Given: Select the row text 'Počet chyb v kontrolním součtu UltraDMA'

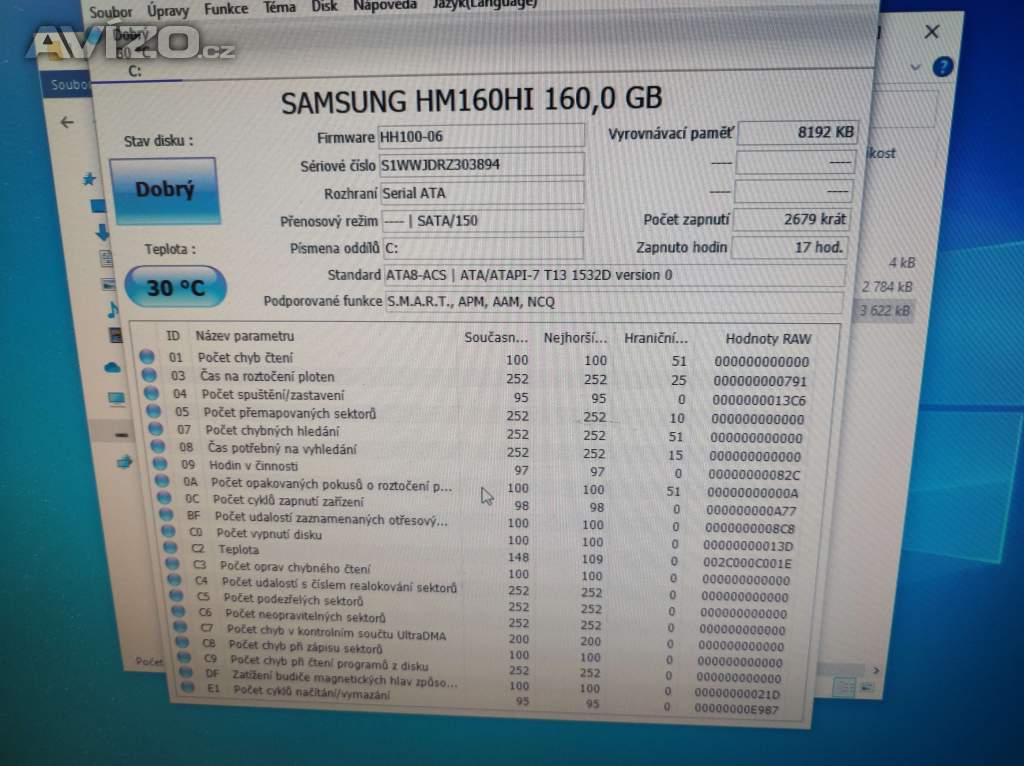Looking at the screenshot, I should tap(336, 632).
